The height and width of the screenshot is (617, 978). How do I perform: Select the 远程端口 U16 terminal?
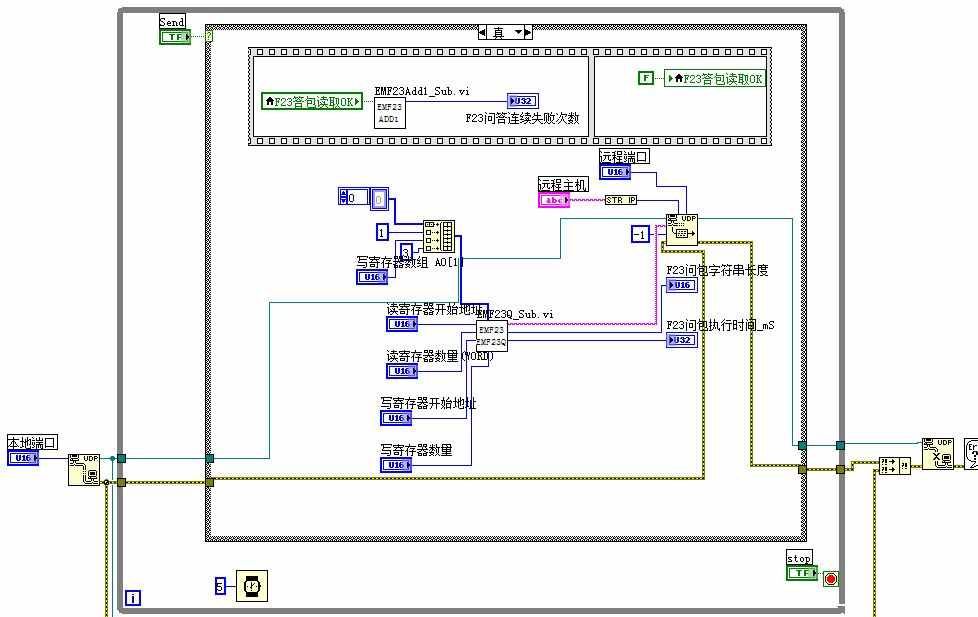click(615, 172)
